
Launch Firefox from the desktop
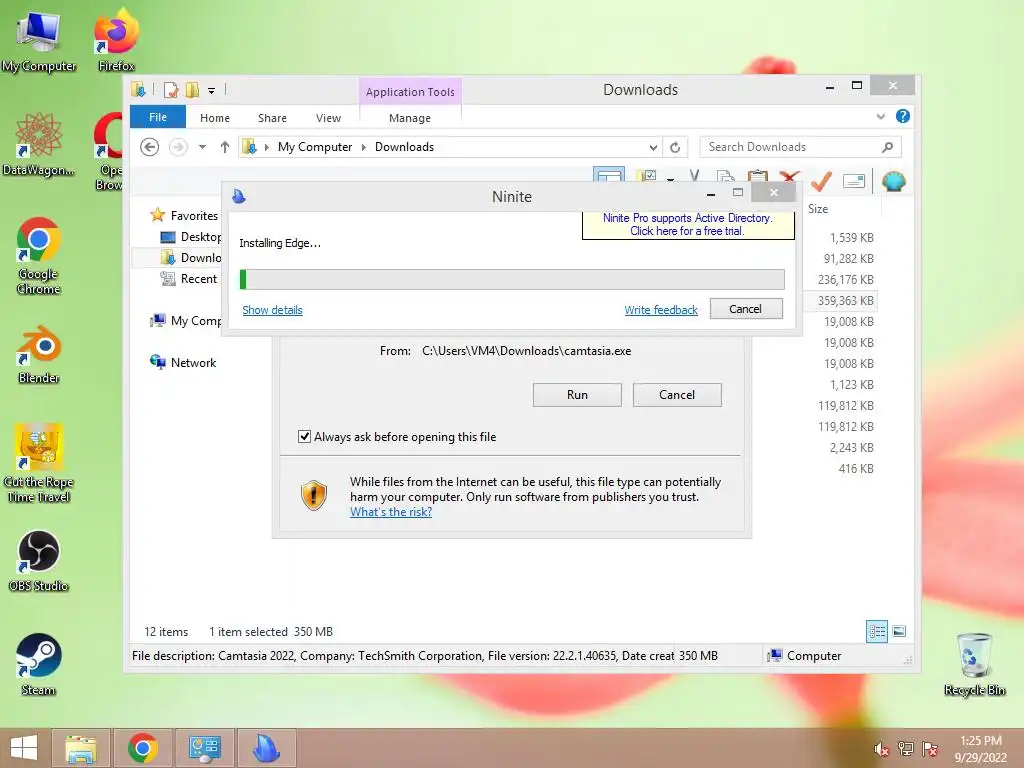click(x=116, y=40)
